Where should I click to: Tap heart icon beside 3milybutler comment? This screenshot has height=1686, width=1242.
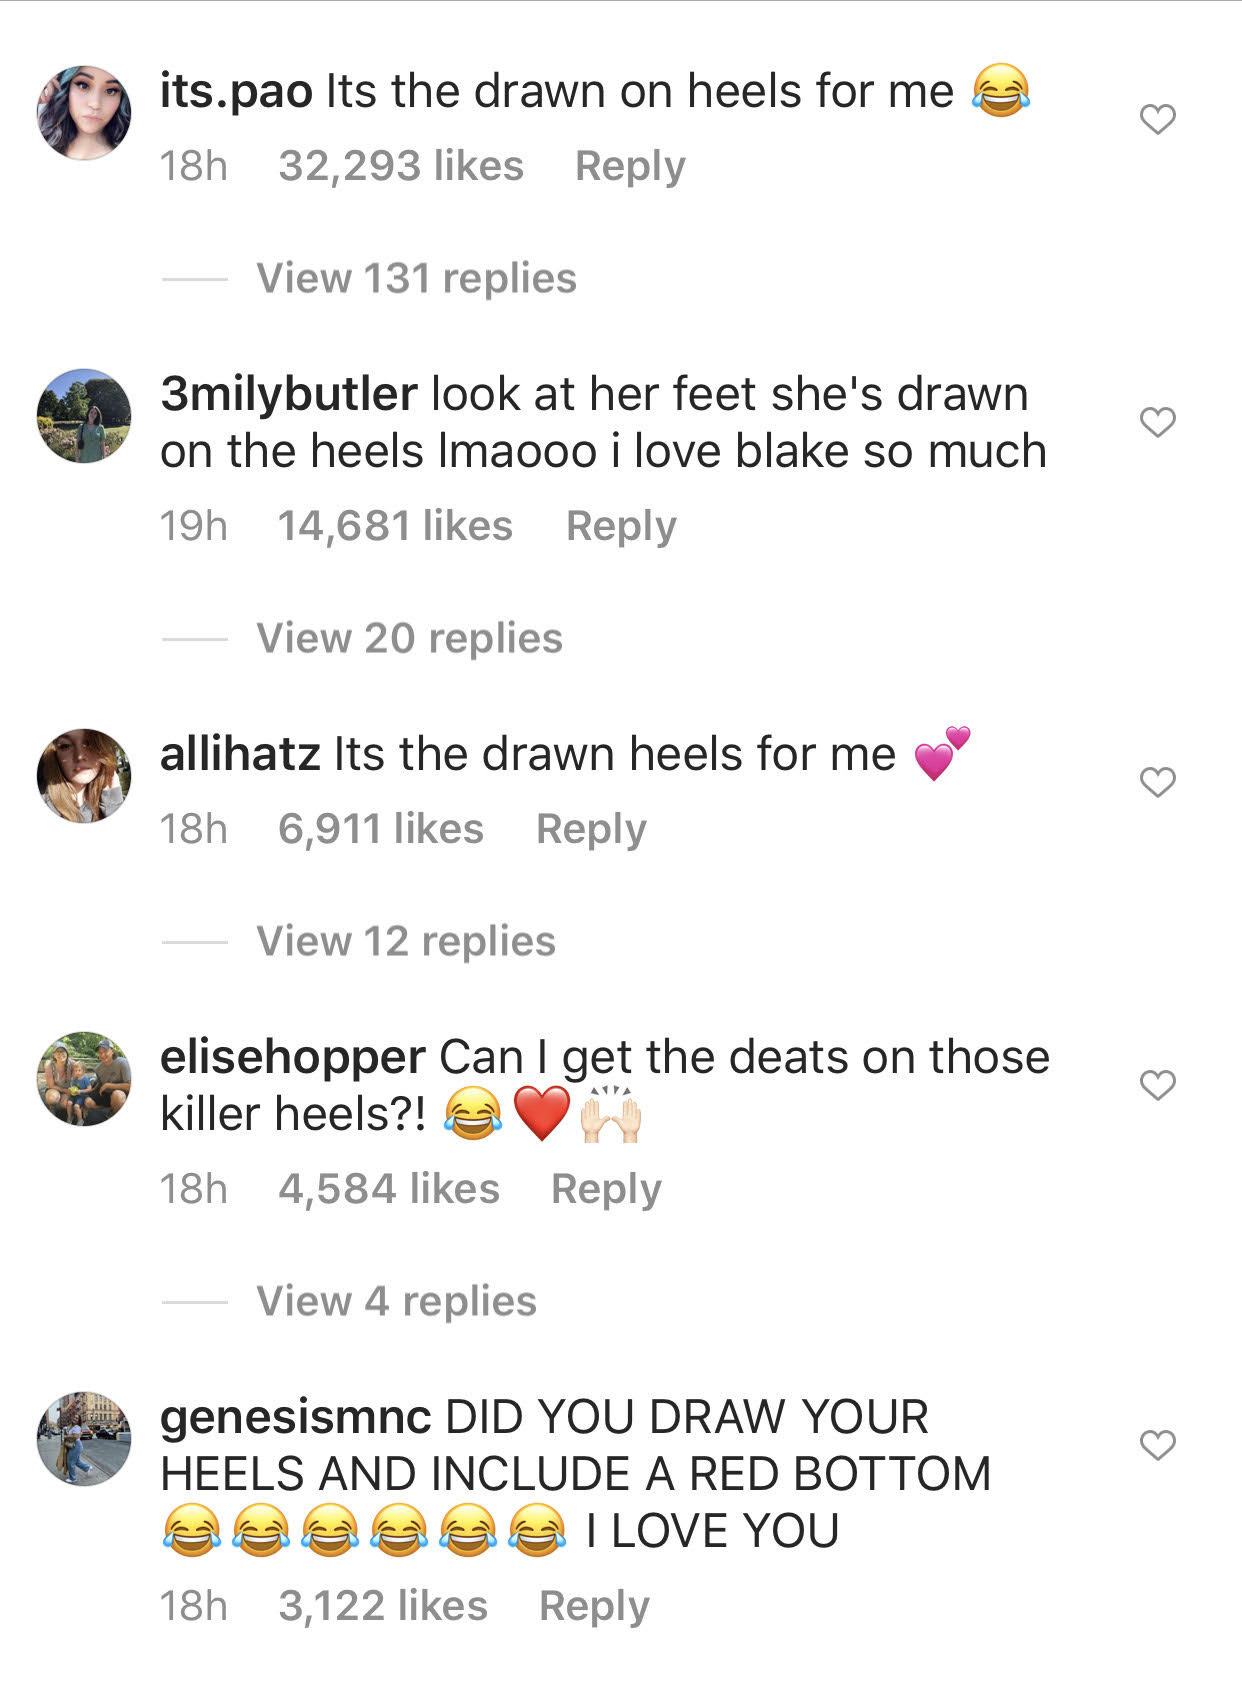pos(1157,423)
